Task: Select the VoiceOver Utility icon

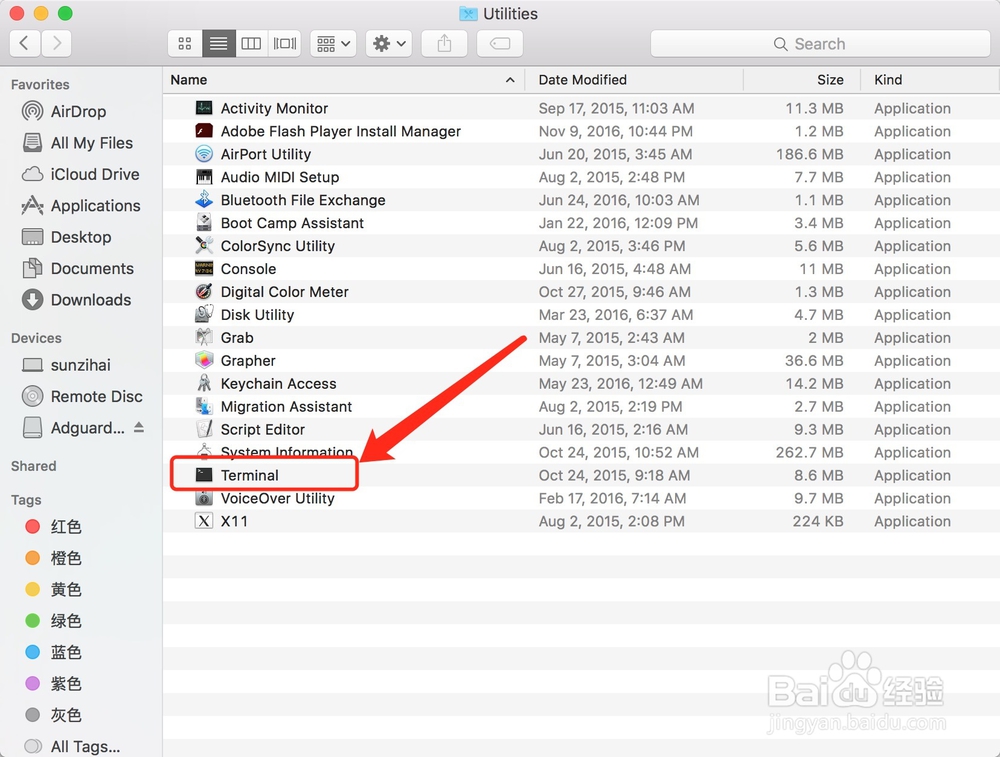Action: pos(204,498)
